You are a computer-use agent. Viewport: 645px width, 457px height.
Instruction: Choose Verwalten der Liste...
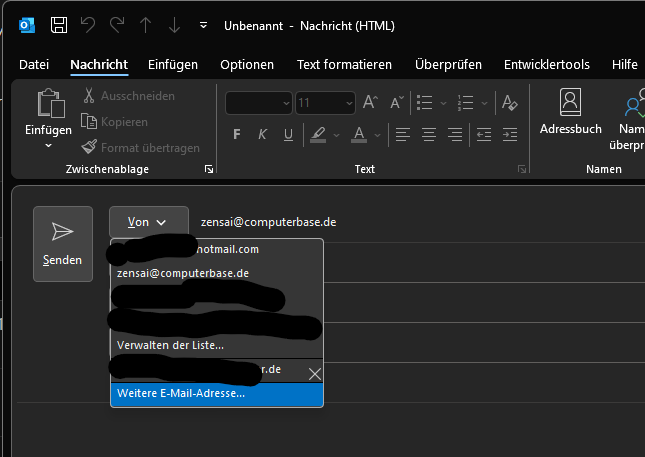click(x=217, y=345)
